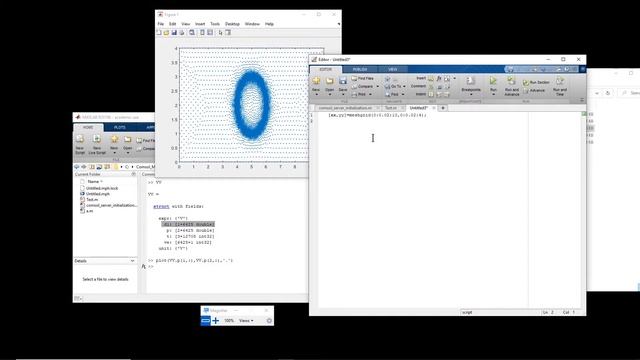Click the Open folder icon in the Editor toolstrip
The width and height of the screenshot is (640, 360).
click(329, 81)
